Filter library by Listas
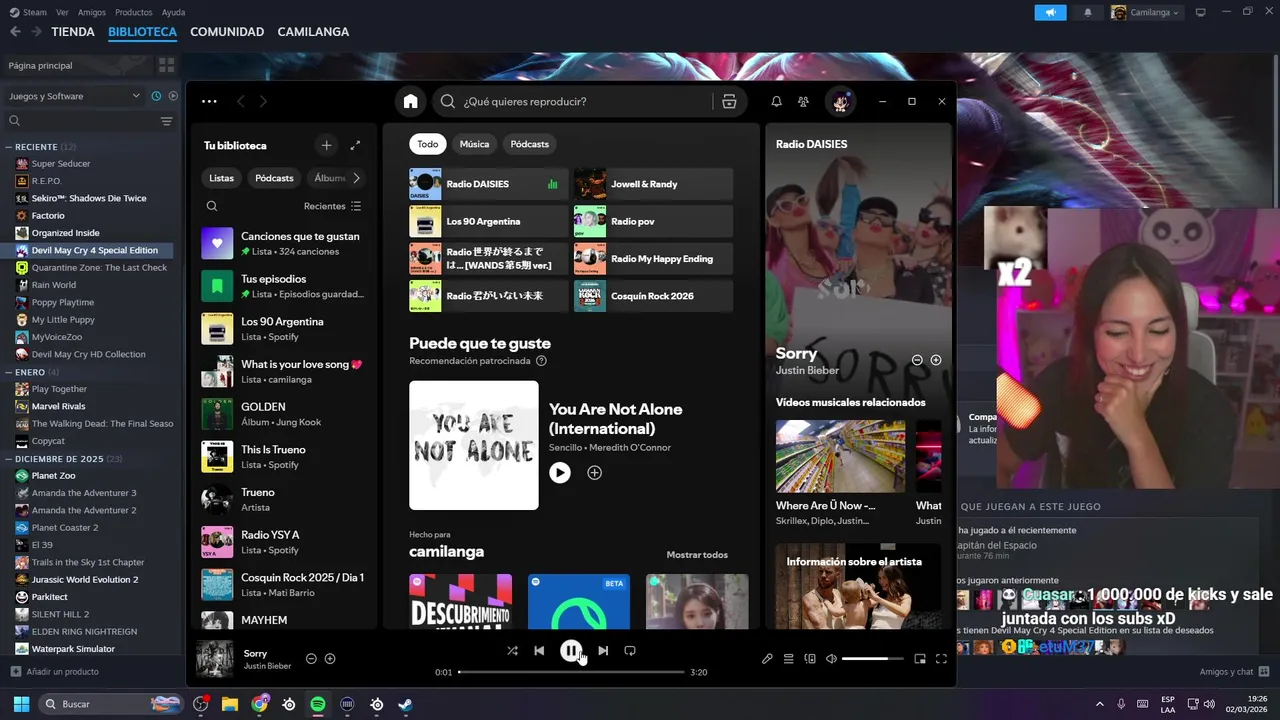1280x720 pixels. point(222,178)
